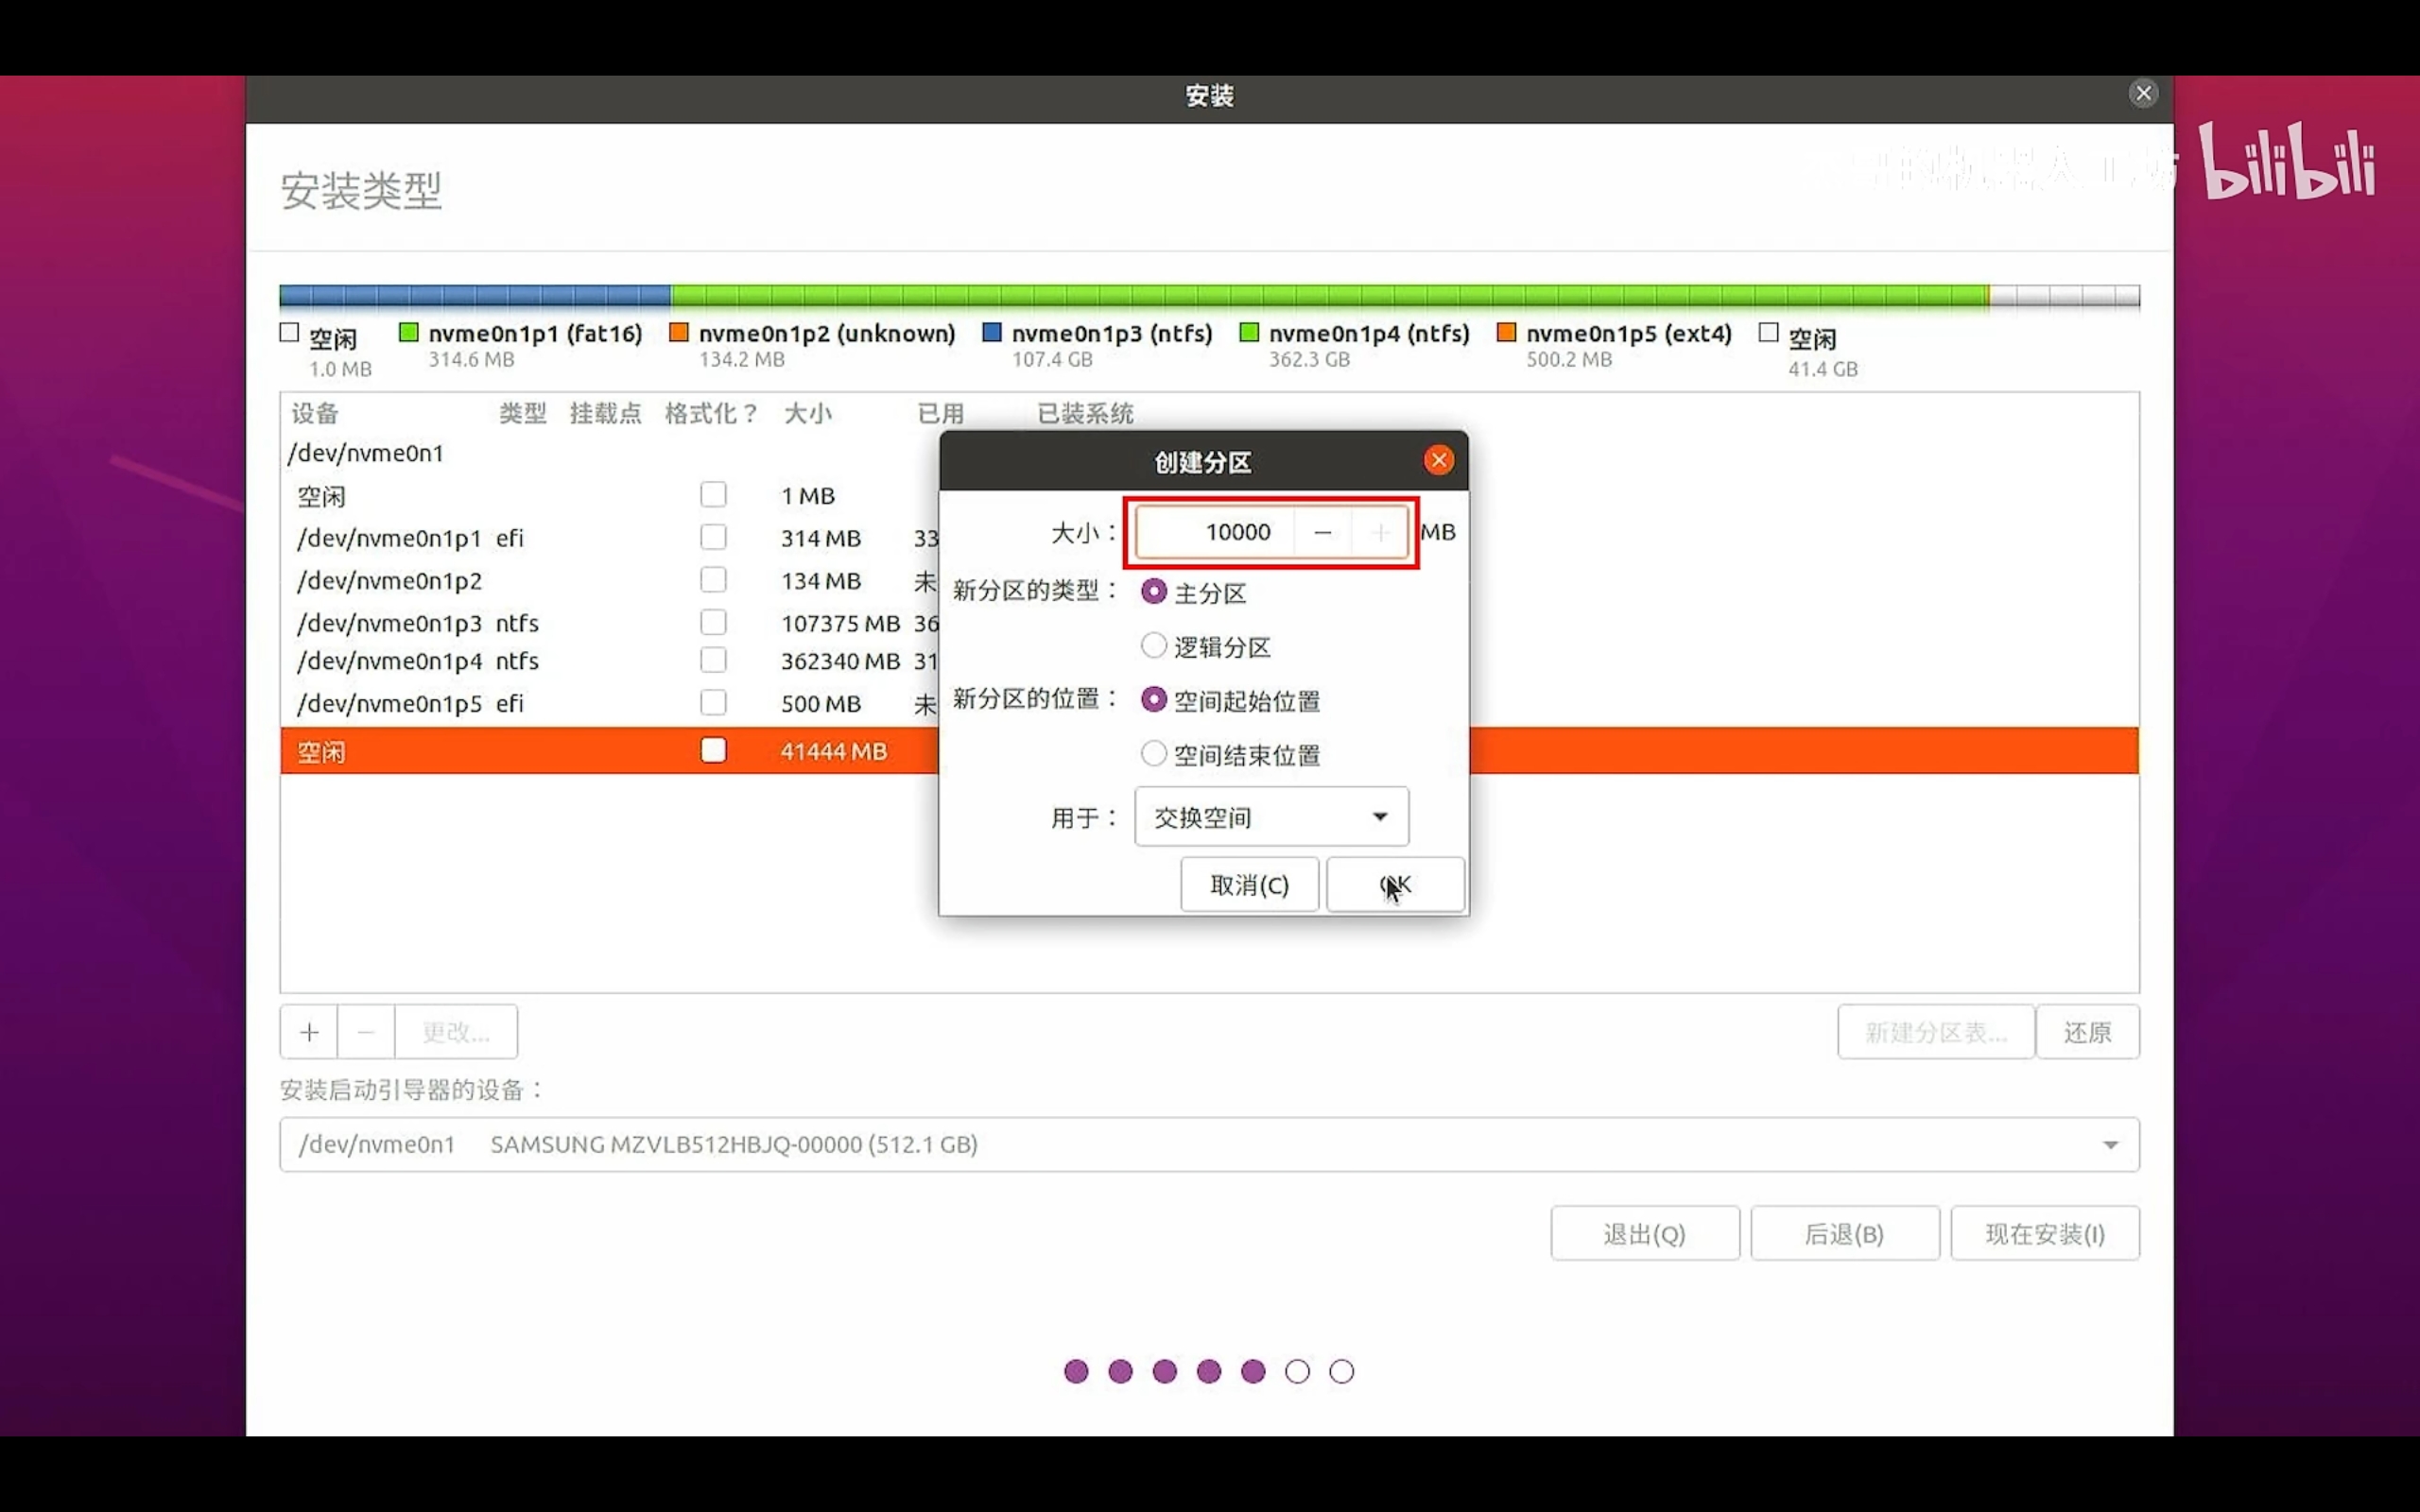The height and width of the screenshot is (1512, 2420).
Task: Toggle format checkbox for /dev/nvme0n1p2 row
Action: 713,580
